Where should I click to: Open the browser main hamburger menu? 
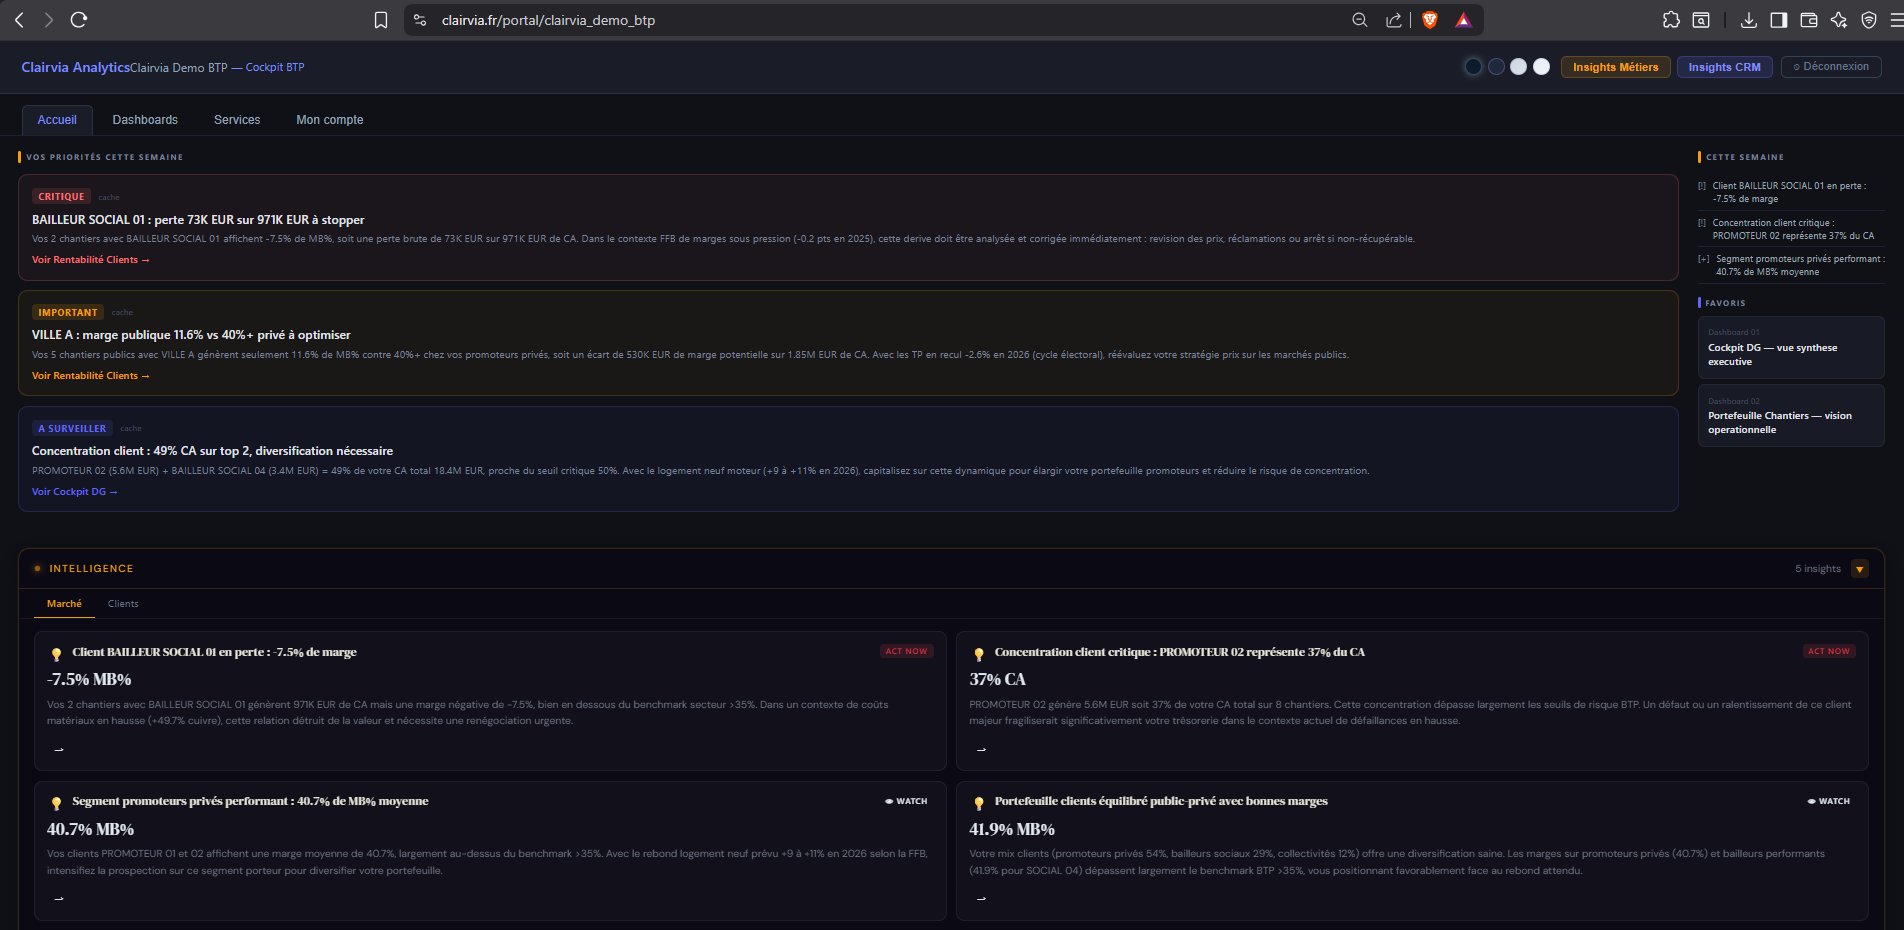1897,20
